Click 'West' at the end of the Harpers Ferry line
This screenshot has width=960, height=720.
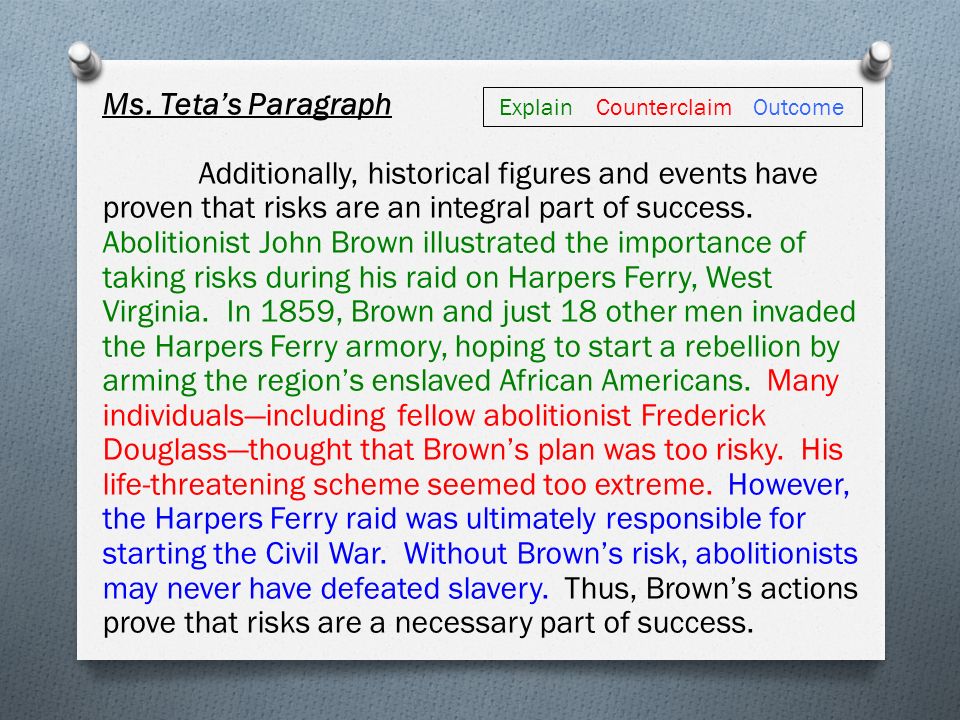pyautogui.click(x=739, y=277)
